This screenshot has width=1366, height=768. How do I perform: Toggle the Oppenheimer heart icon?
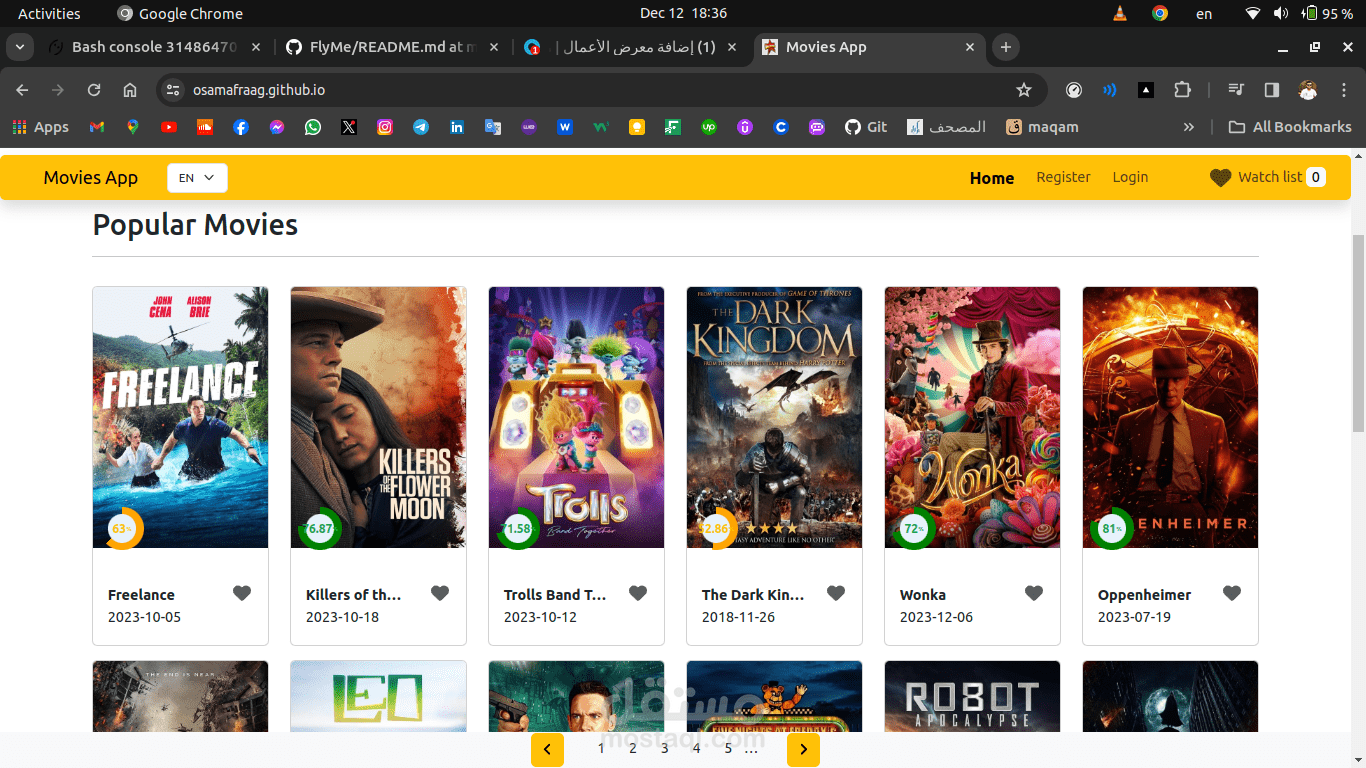point(1232,593)
